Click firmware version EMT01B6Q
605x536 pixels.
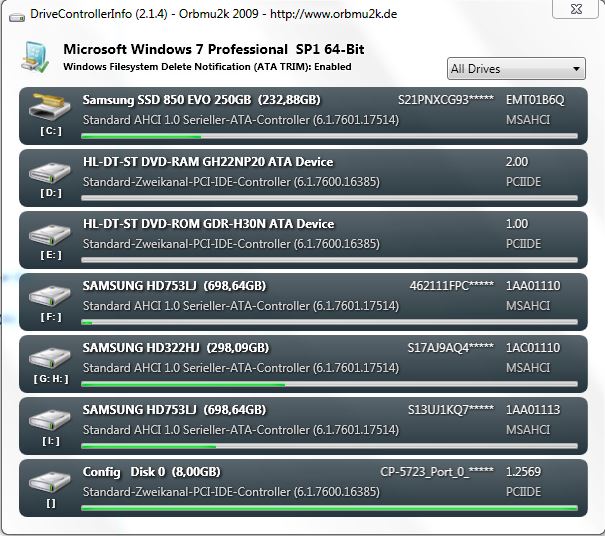pyautogui.click(x=535, y=100)
